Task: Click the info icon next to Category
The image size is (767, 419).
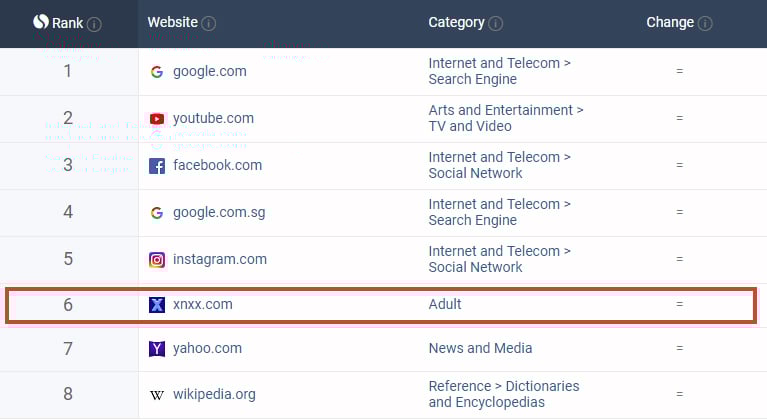Action: coord(496,24)
